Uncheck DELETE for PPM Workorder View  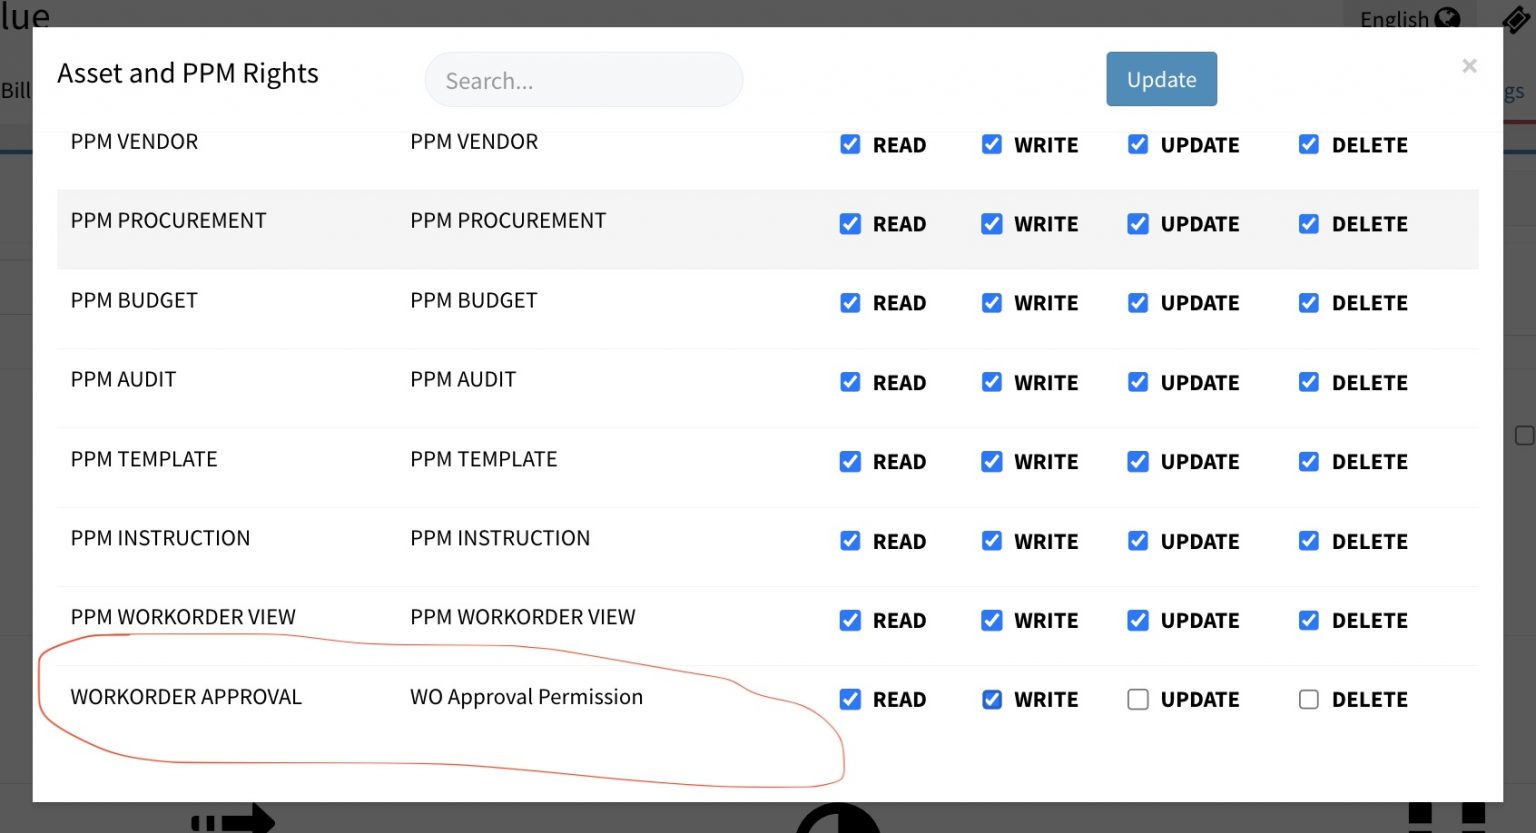[x=1309, y=620]
